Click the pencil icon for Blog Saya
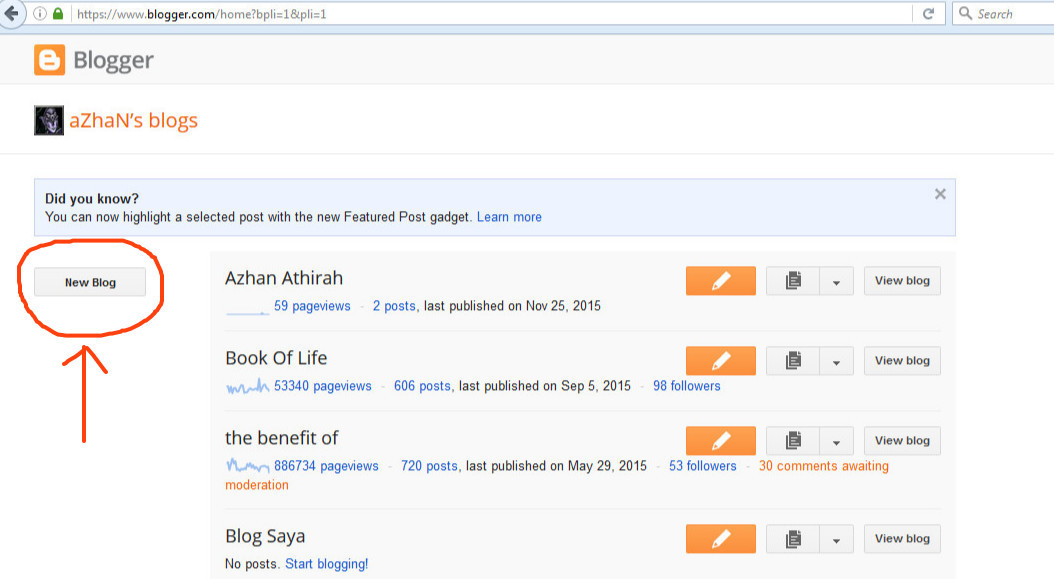This screenshot has height=579, width=1054. click(720, 539)
